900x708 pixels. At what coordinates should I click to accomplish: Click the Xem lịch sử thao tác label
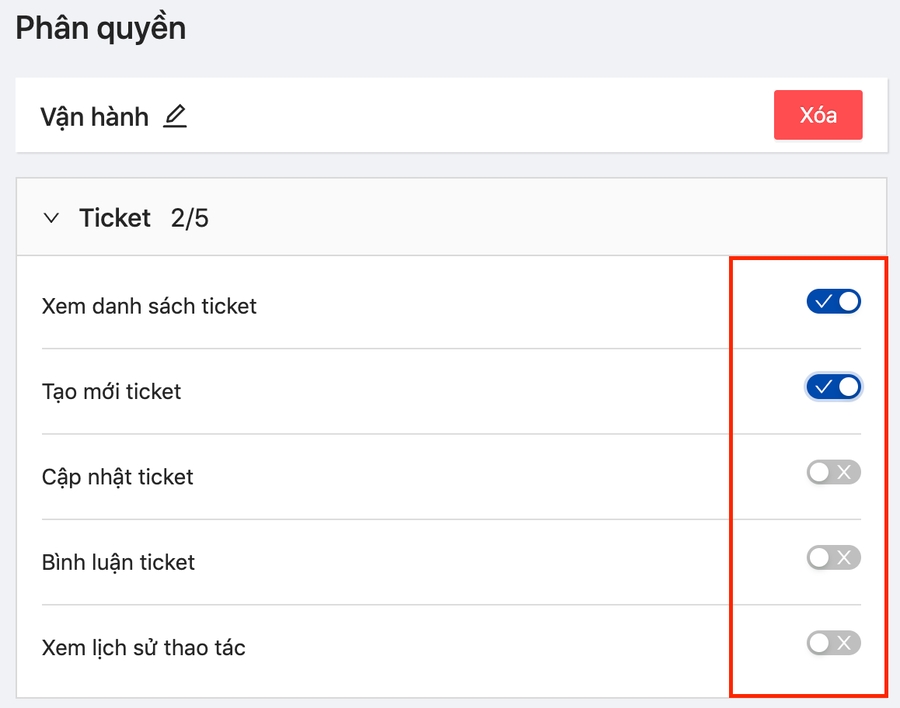(x=144, y=648)
